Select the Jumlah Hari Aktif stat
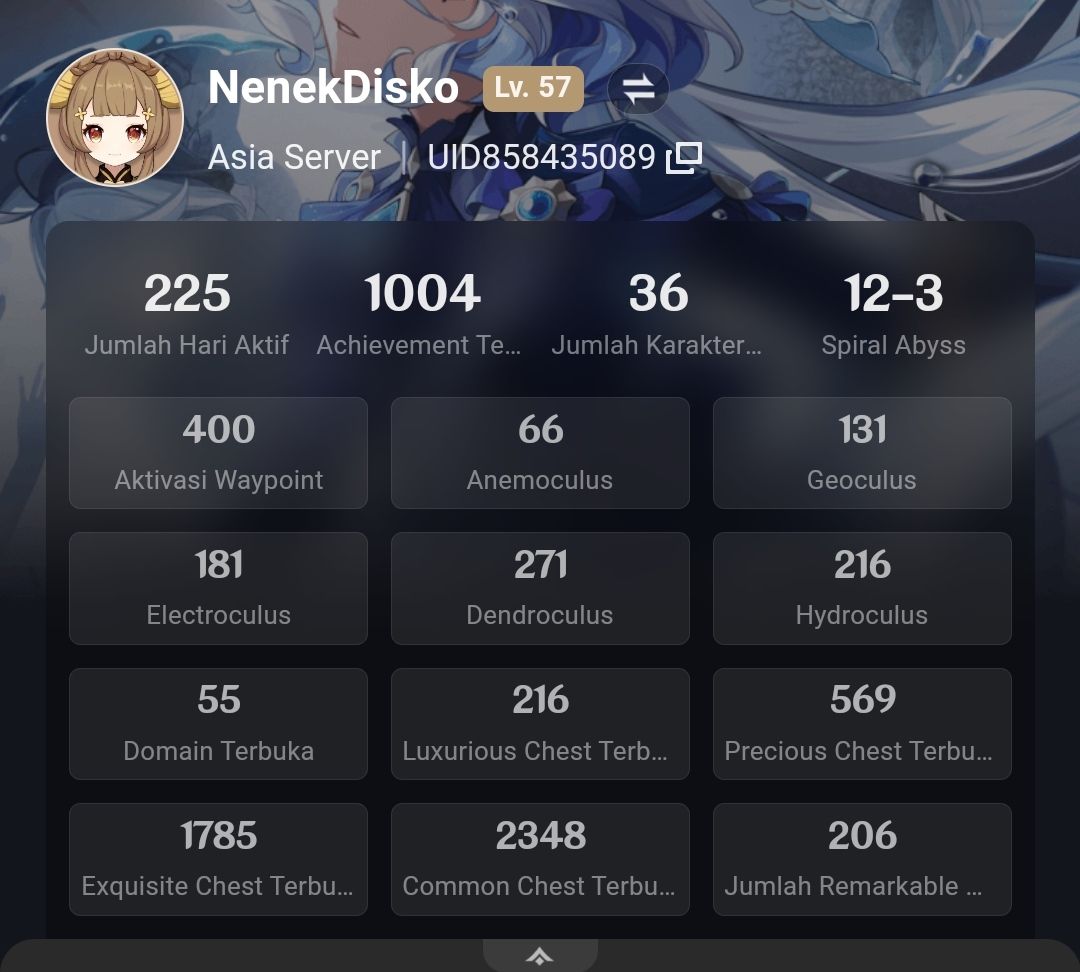 point(187,313)
